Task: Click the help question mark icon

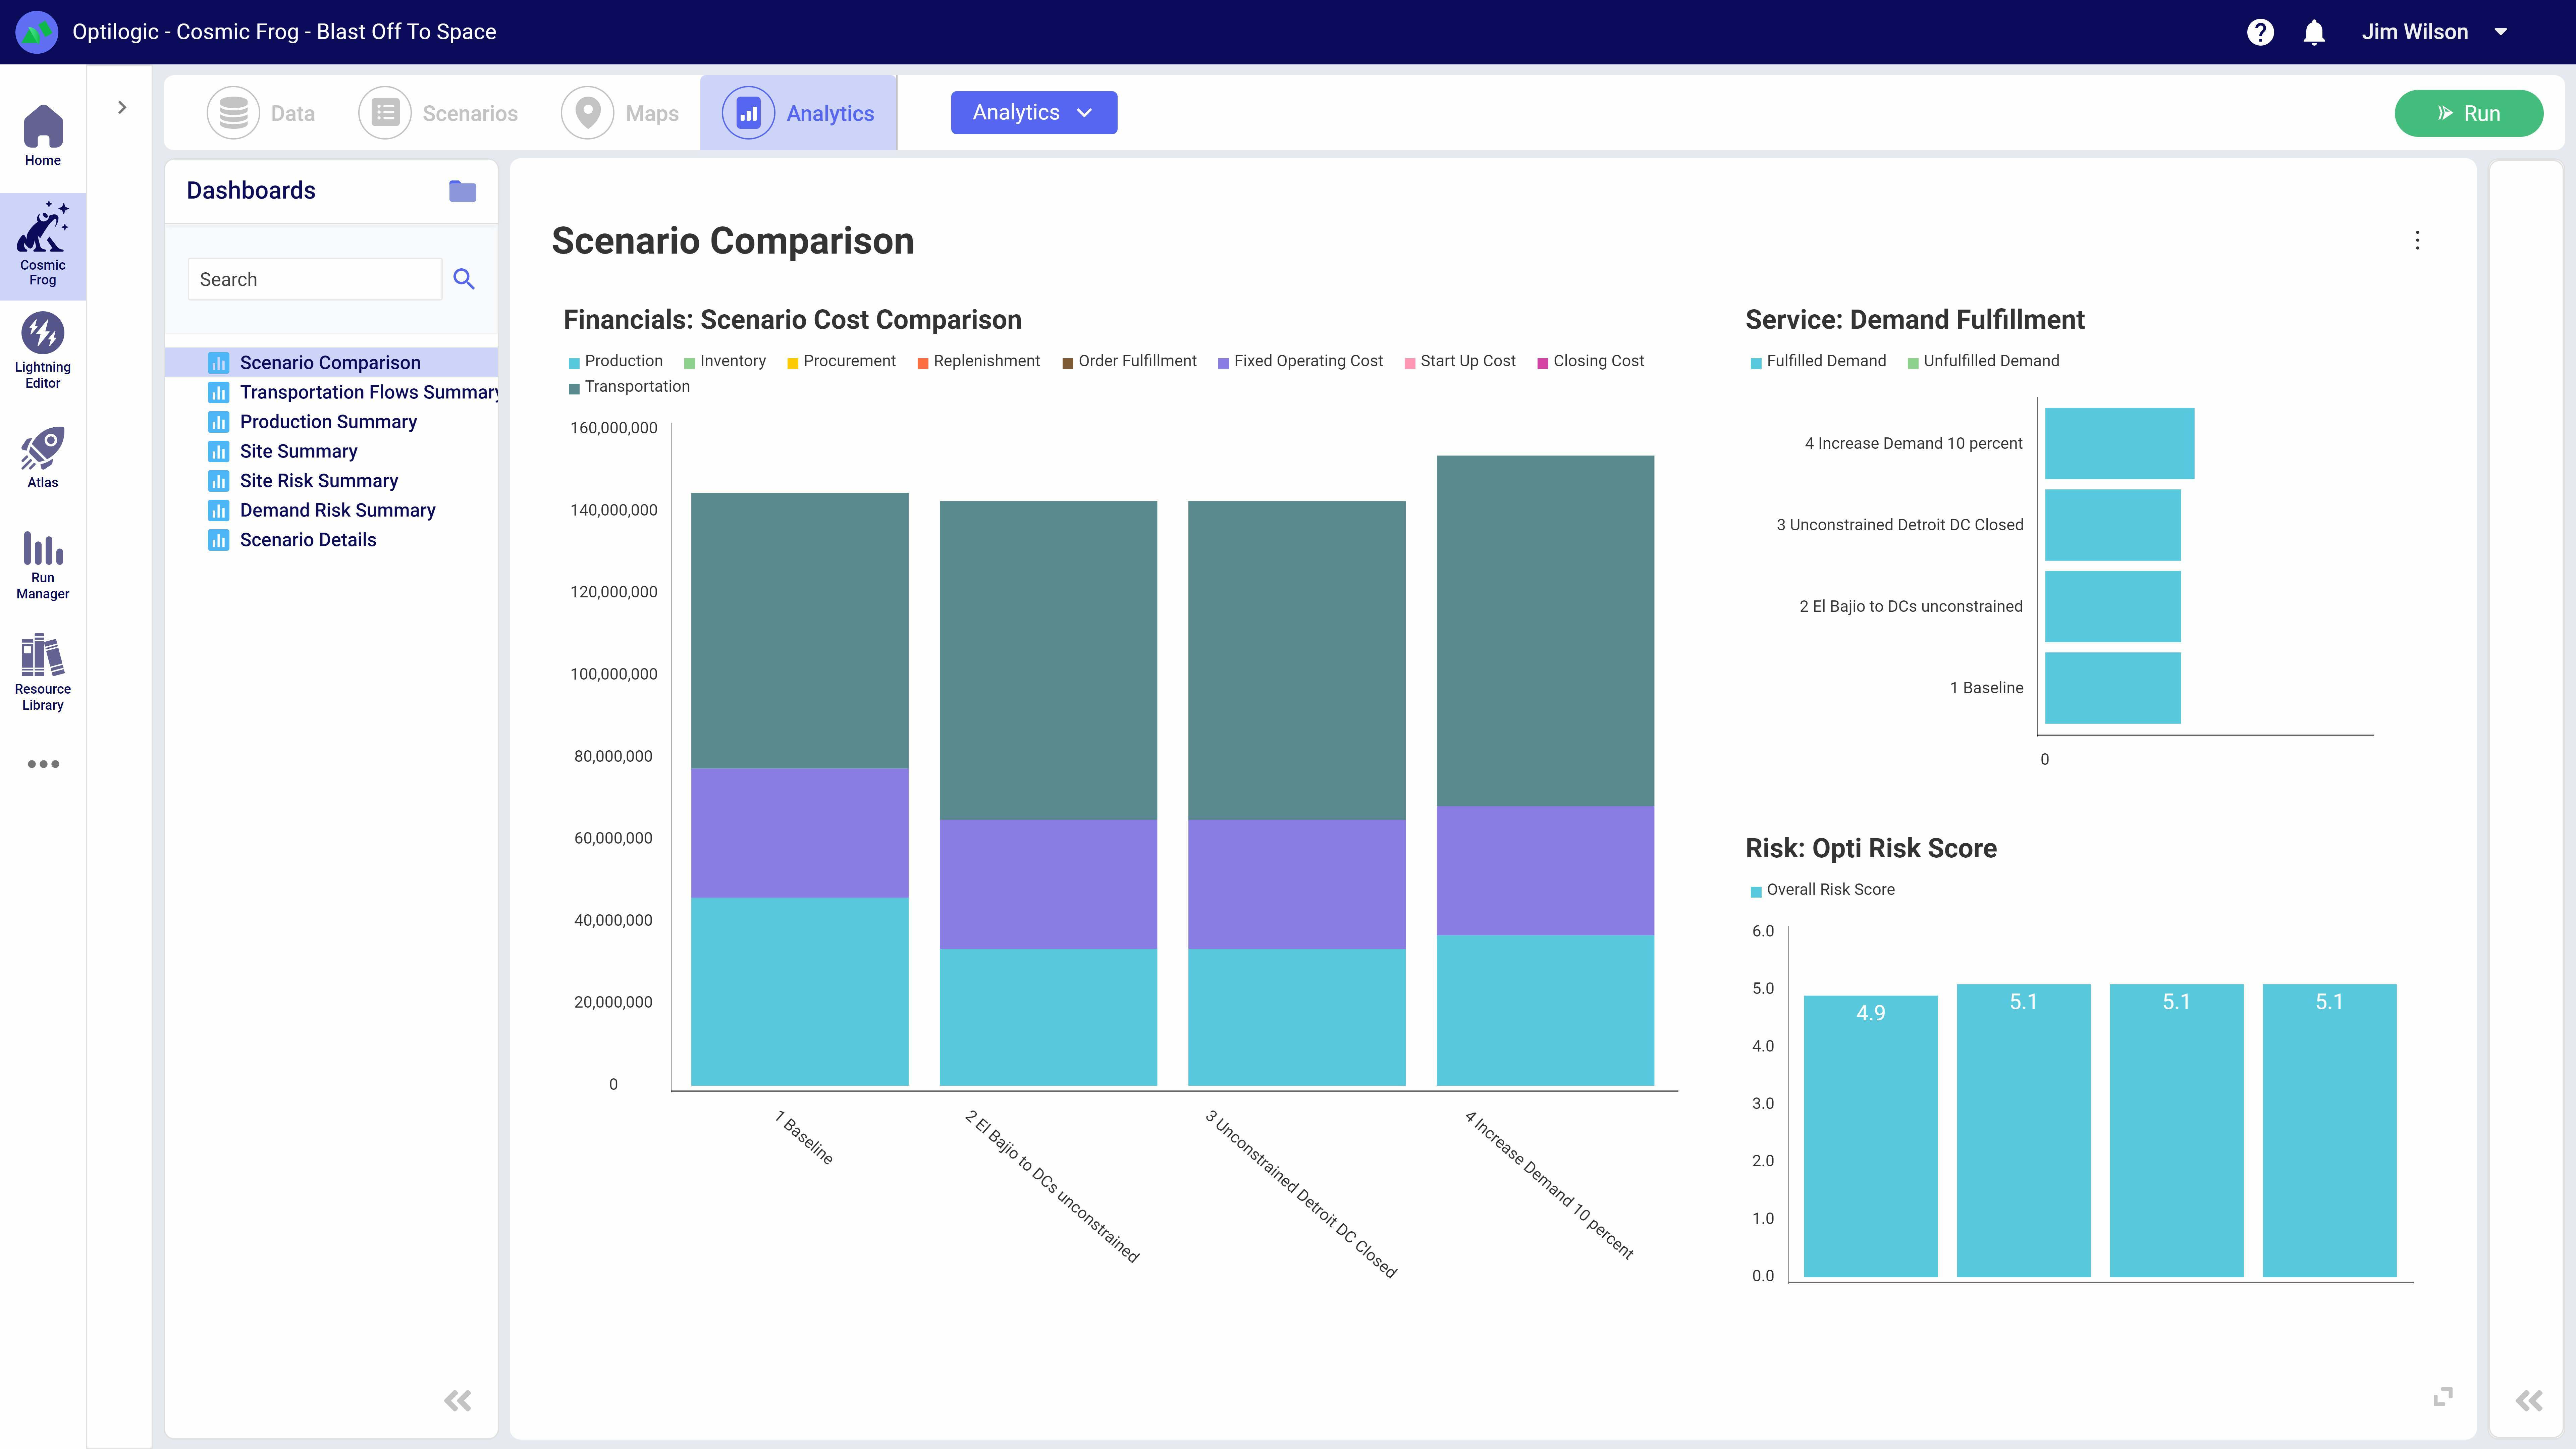Action: pyautogui.click(x=2260, y=32)
